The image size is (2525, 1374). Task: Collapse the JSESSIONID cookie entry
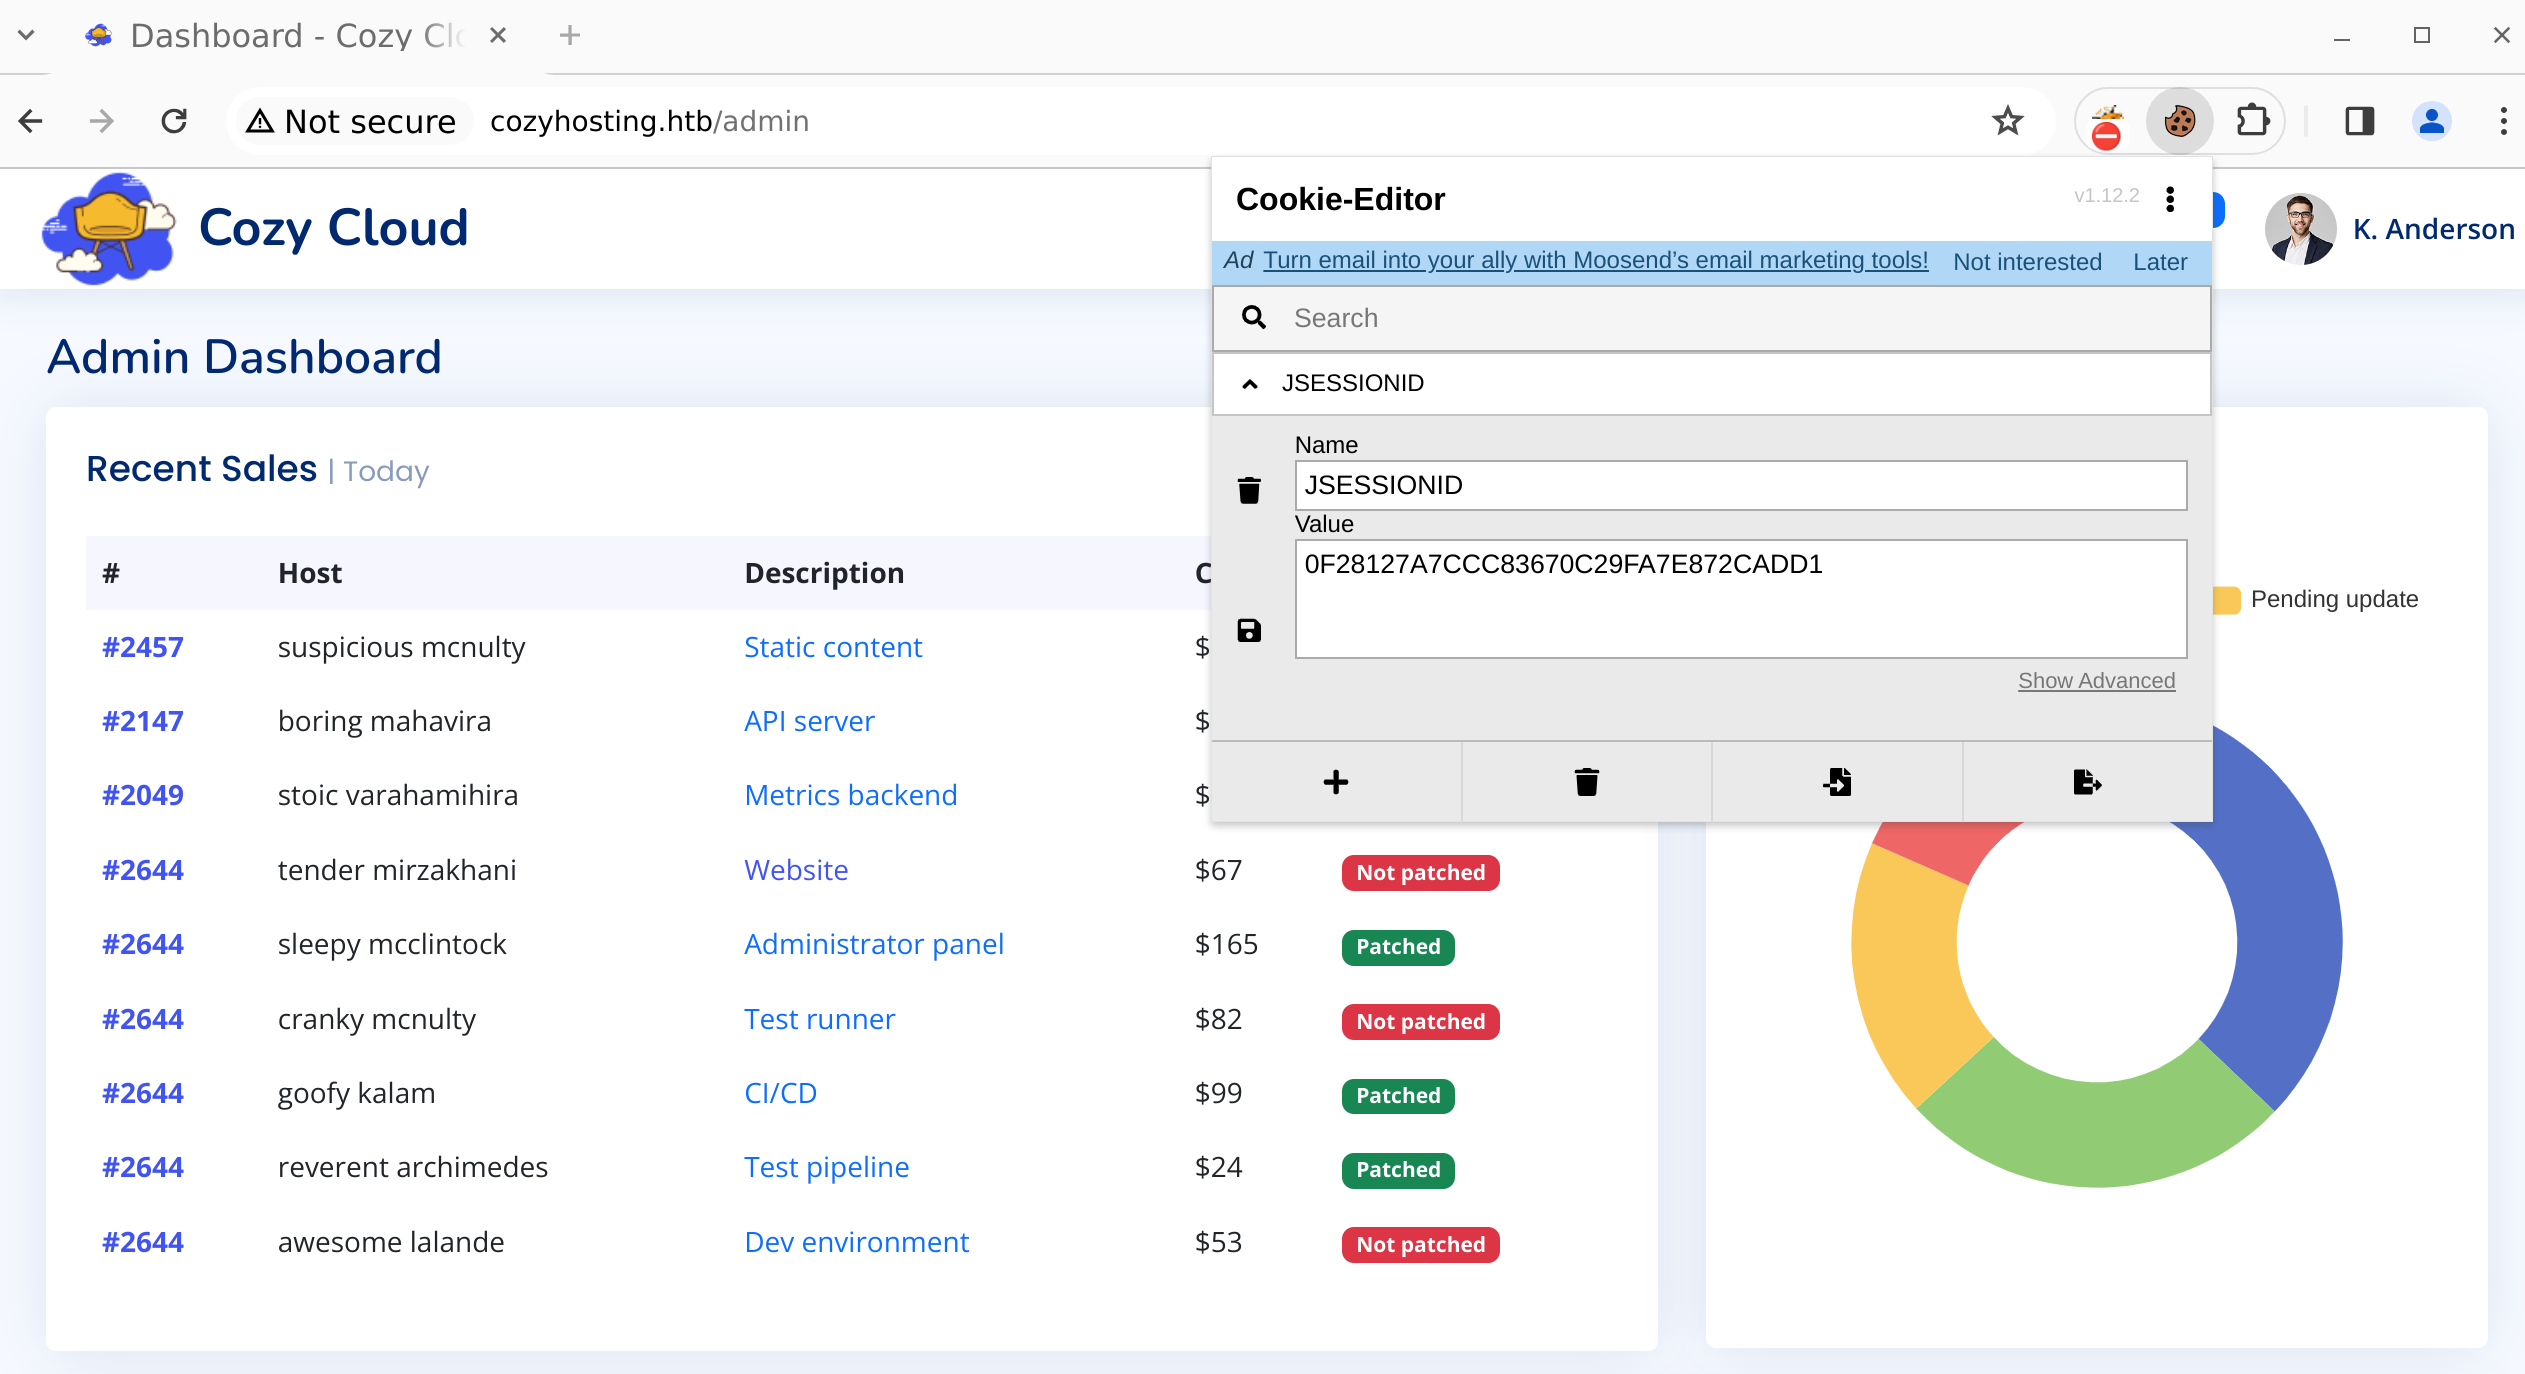(1250, 384)
